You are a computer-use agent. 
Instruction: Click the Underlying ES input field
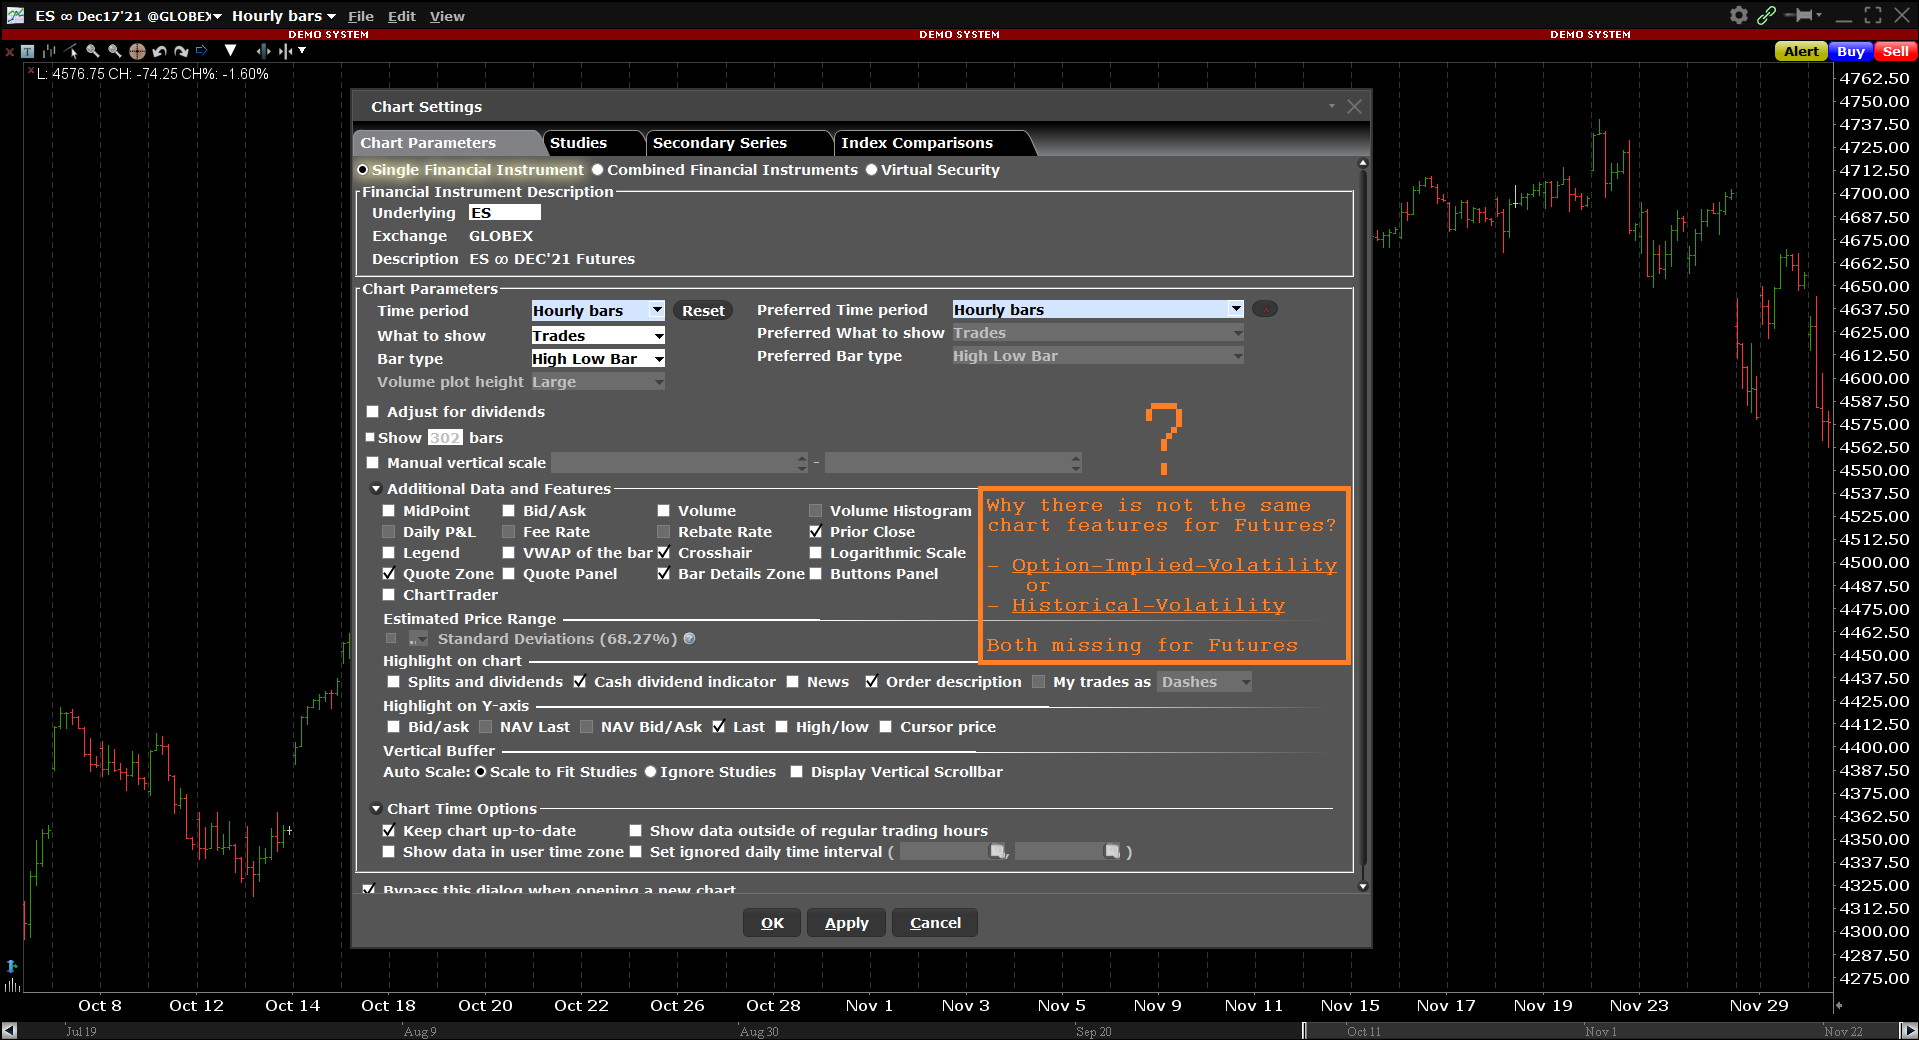(504, 212)
